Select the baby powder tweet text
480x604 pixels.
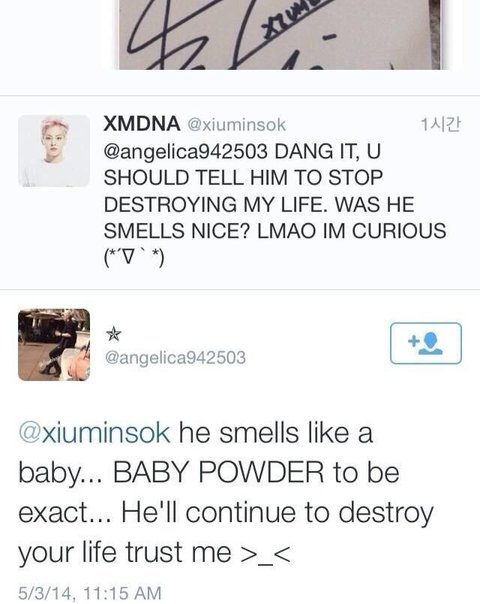click(x=226, y=494)
